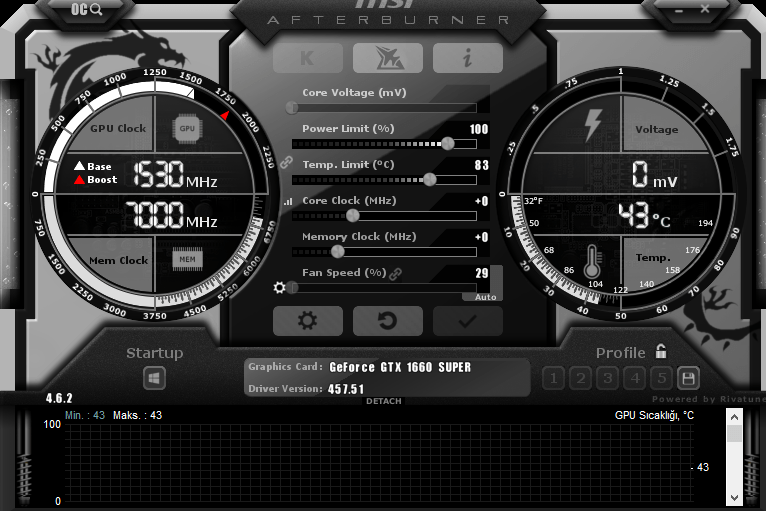
Task: Click the GPU Sıcaklığı, °C graph label
Action: click(654, 415)
